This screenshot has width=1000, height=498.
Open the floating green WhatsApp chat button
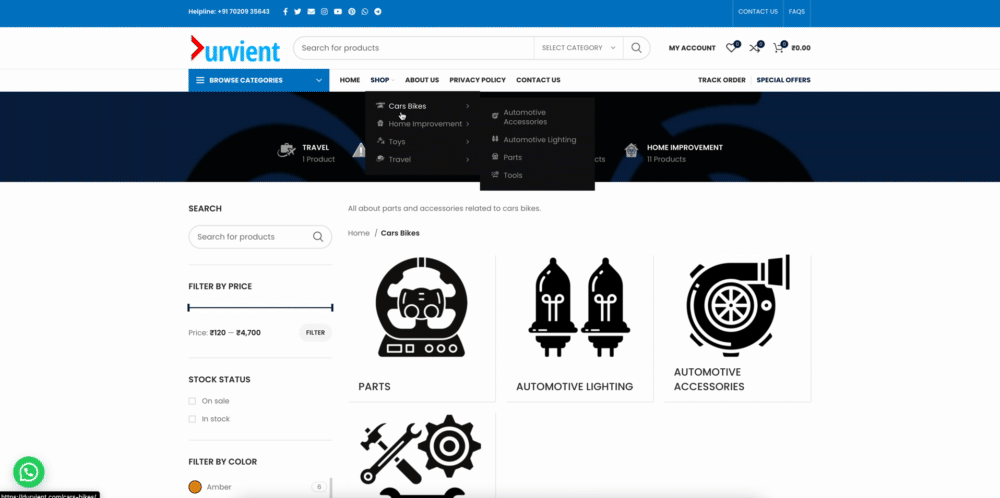tap(29, 472)
